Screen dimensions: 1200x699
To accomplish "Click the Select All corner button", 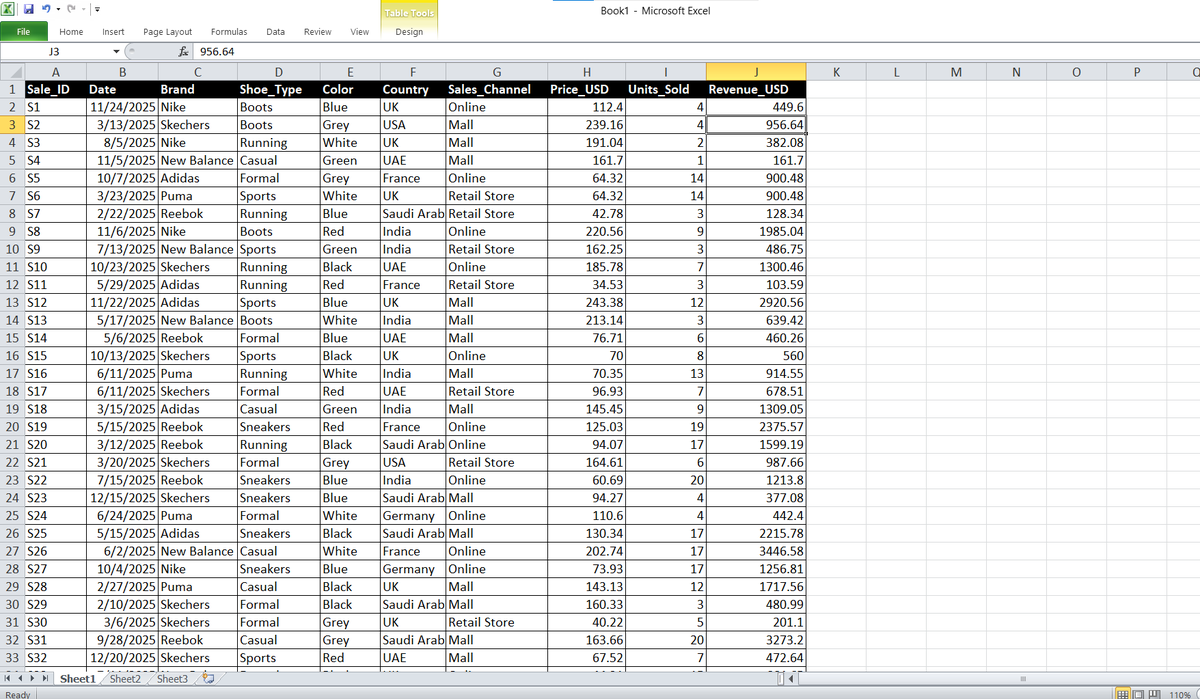I will (x=11, y=71).
